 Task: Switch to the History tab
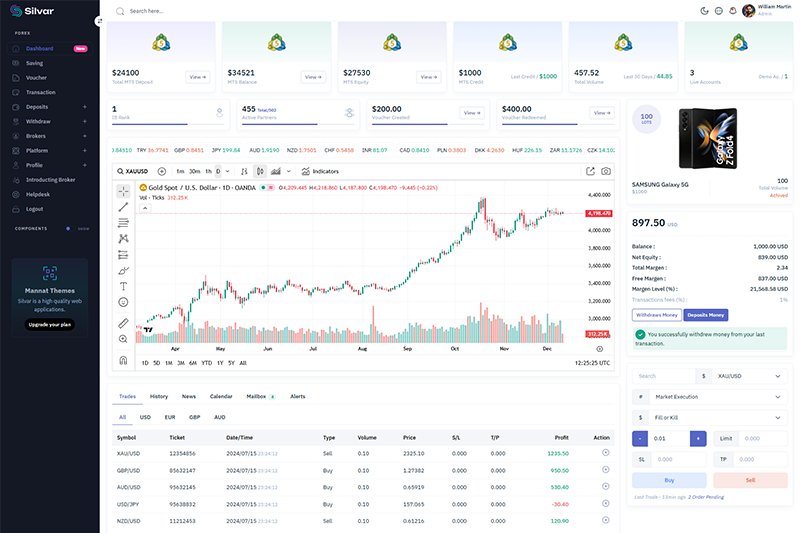pyautogui.click(x=159, y=396)
